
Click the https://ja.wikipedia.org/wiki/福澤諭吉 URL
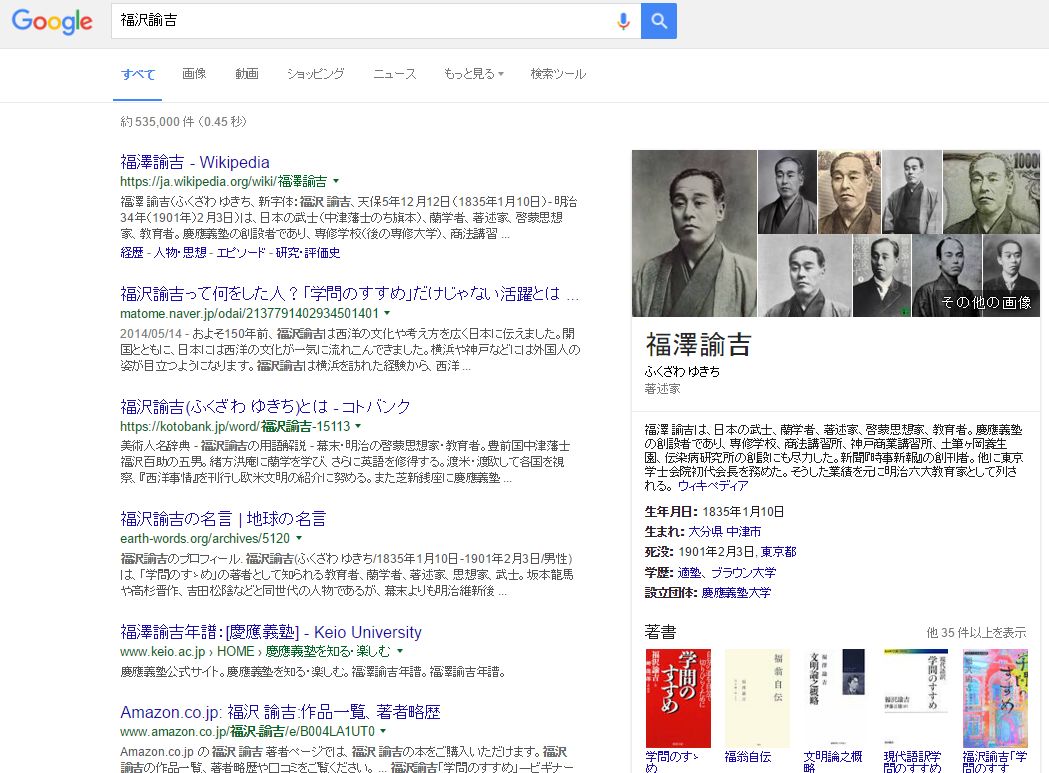click(223, 181)
